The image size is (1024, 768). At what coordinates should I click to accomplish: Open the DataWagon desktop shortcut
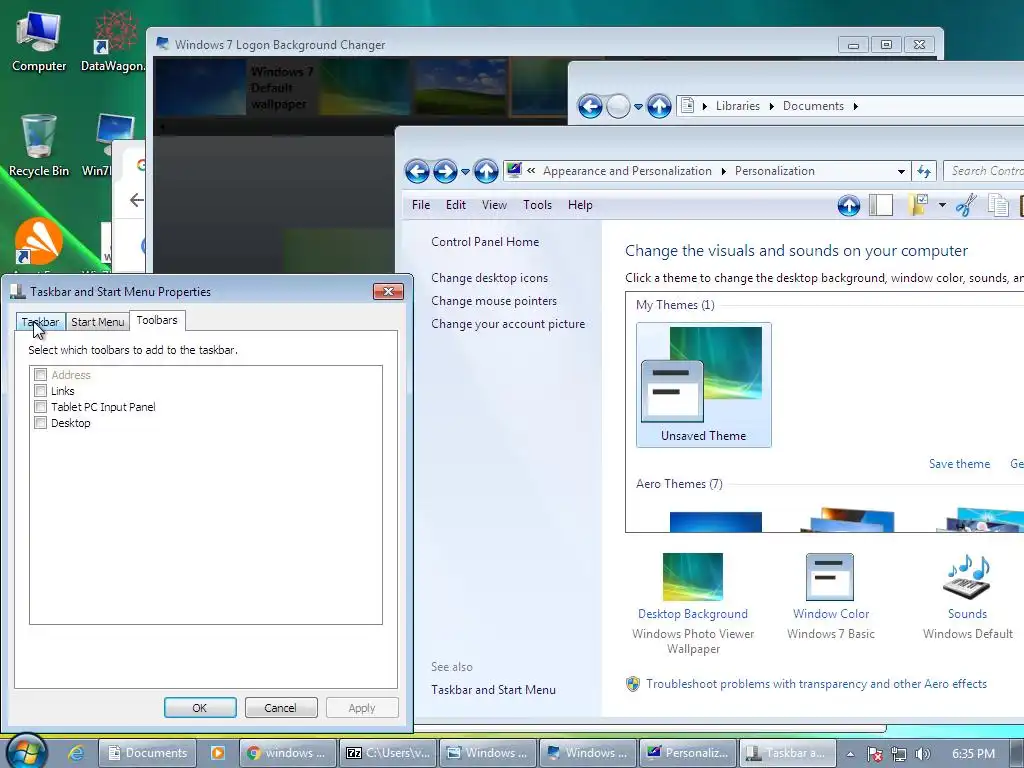[x=115, y=42]
